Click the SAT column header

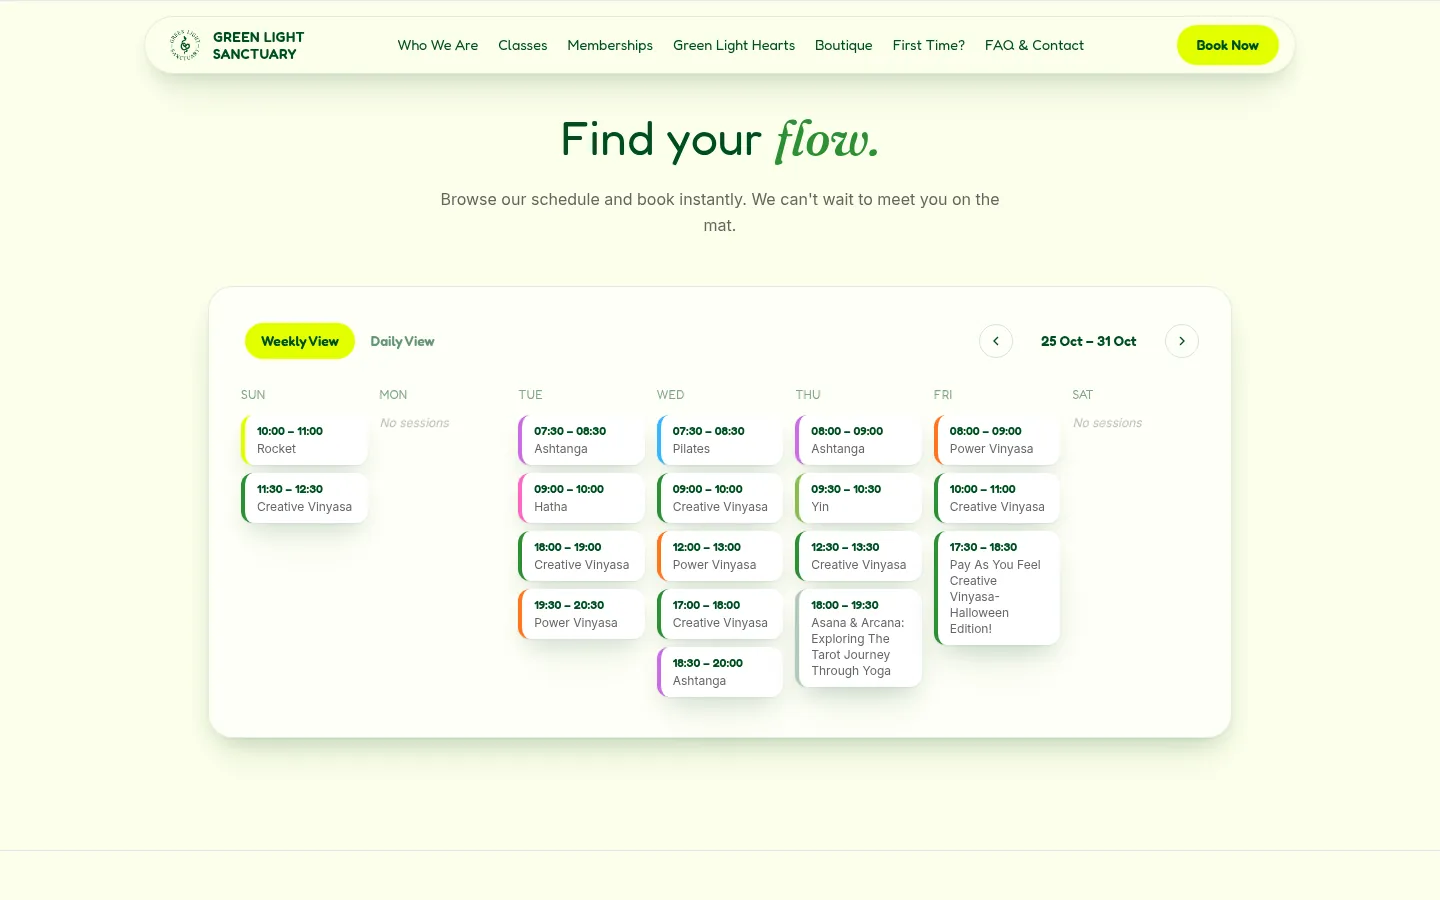pos(1083,395)
